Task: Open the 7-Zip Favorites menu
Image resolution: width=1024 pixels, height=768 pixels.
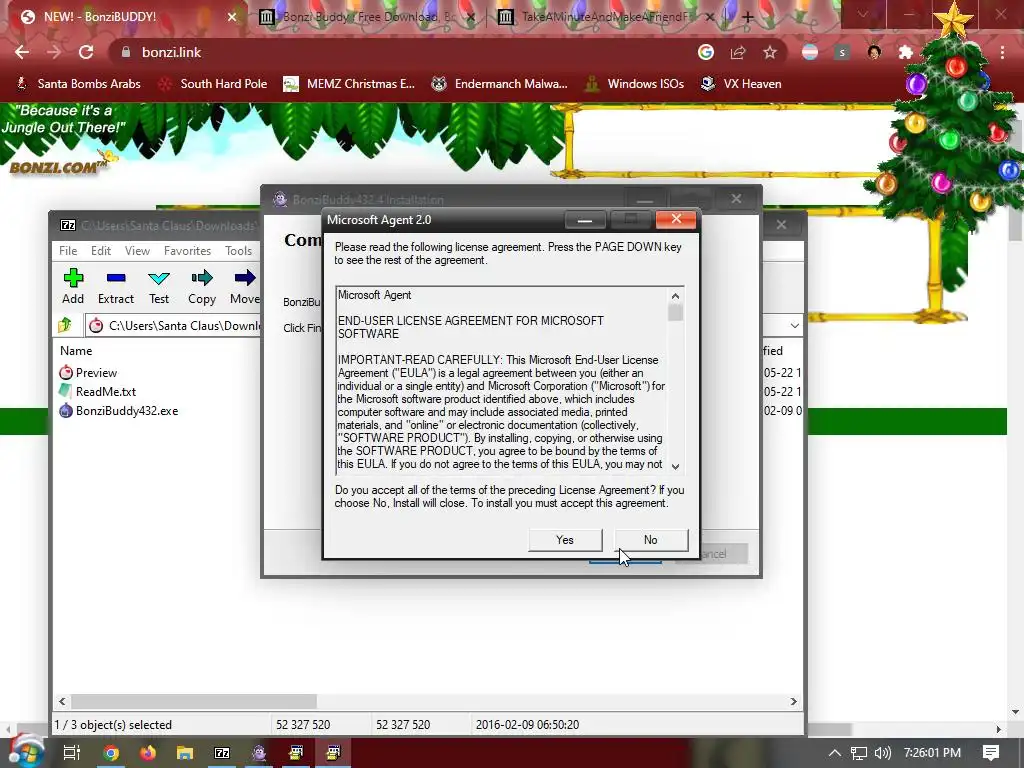Action: (187, 251)
